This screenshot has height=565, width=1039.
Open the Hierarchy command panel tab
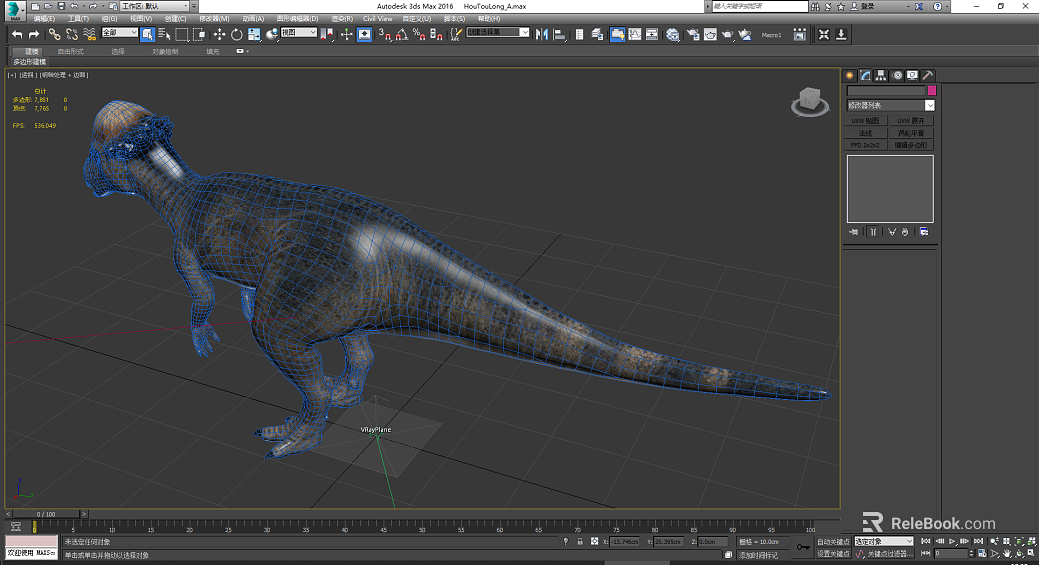[881, 76]
